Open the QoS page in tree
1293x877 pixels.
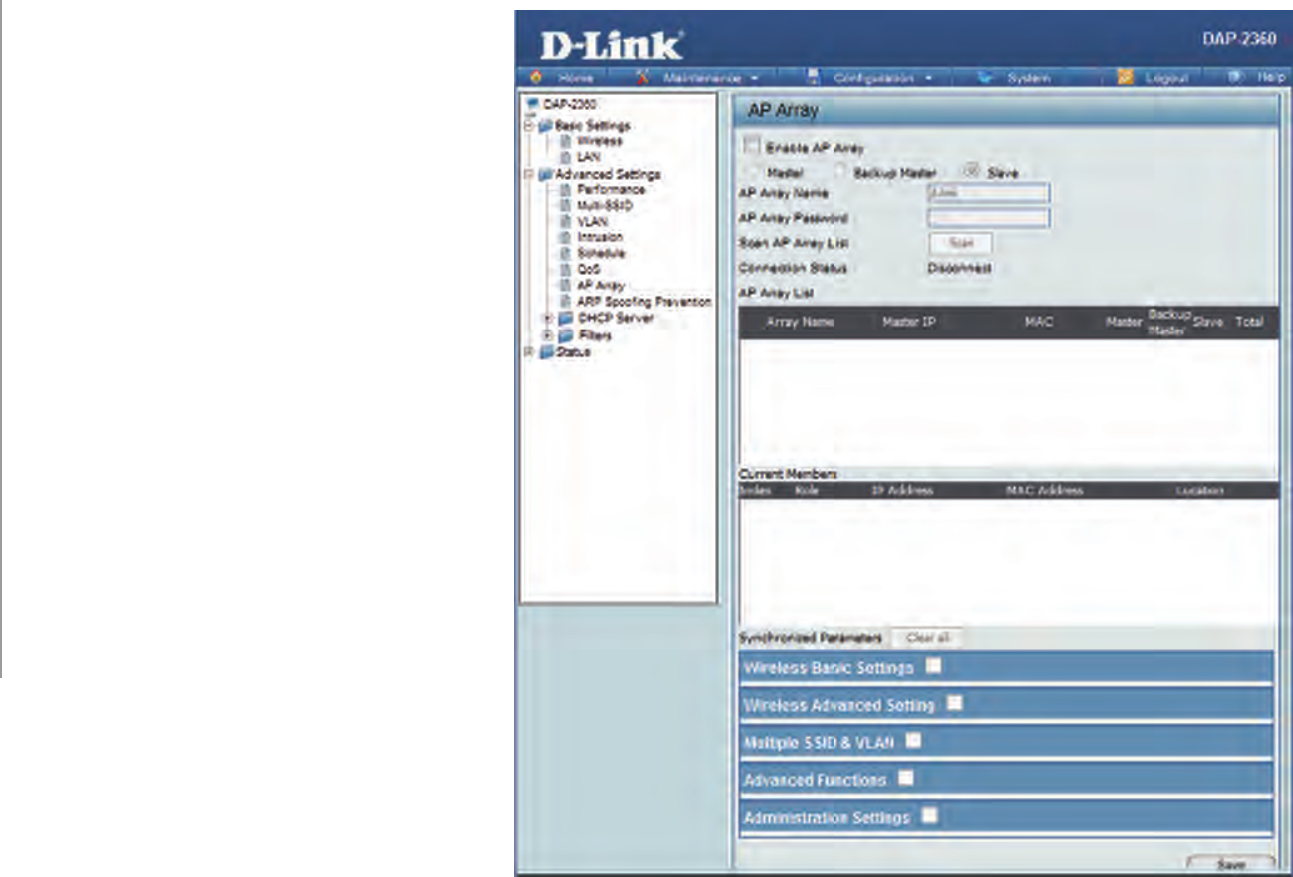coord(587,270)
